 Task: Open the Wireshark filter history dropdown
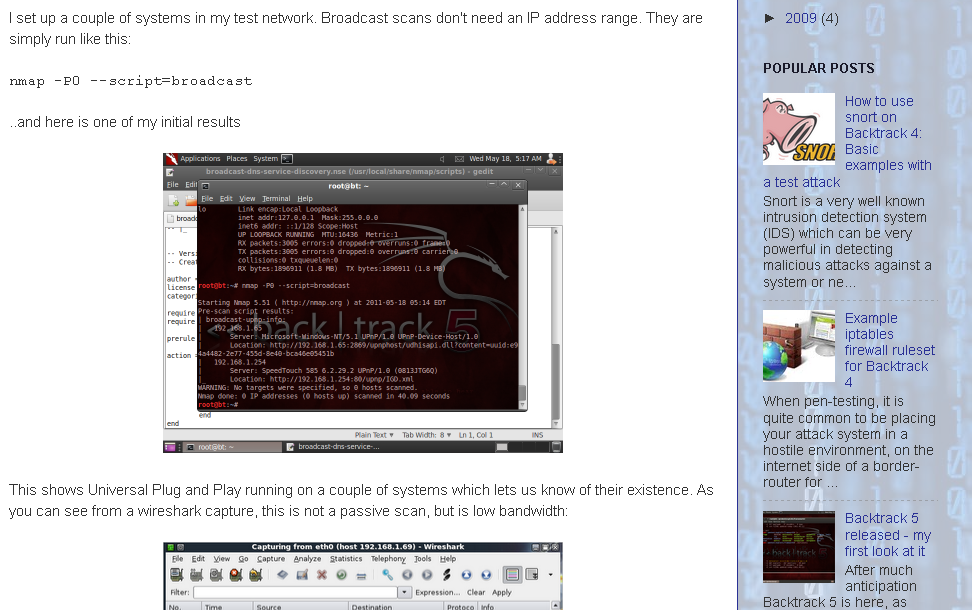tap(404, 592)
